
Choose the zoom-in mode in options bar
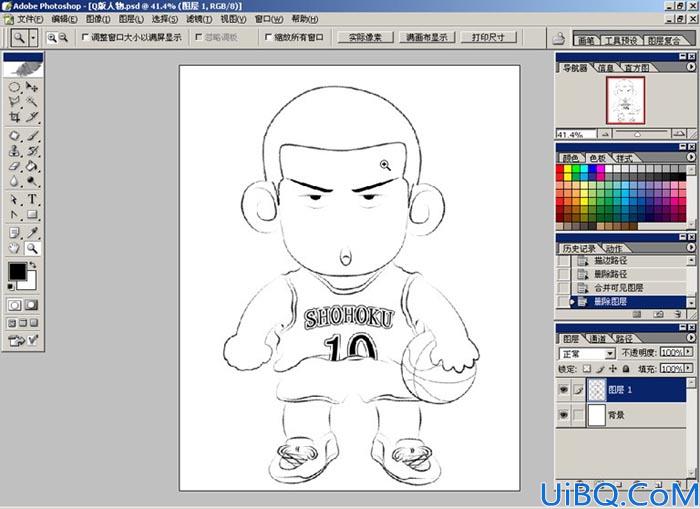pyautogui.click(x=52, y=38)
